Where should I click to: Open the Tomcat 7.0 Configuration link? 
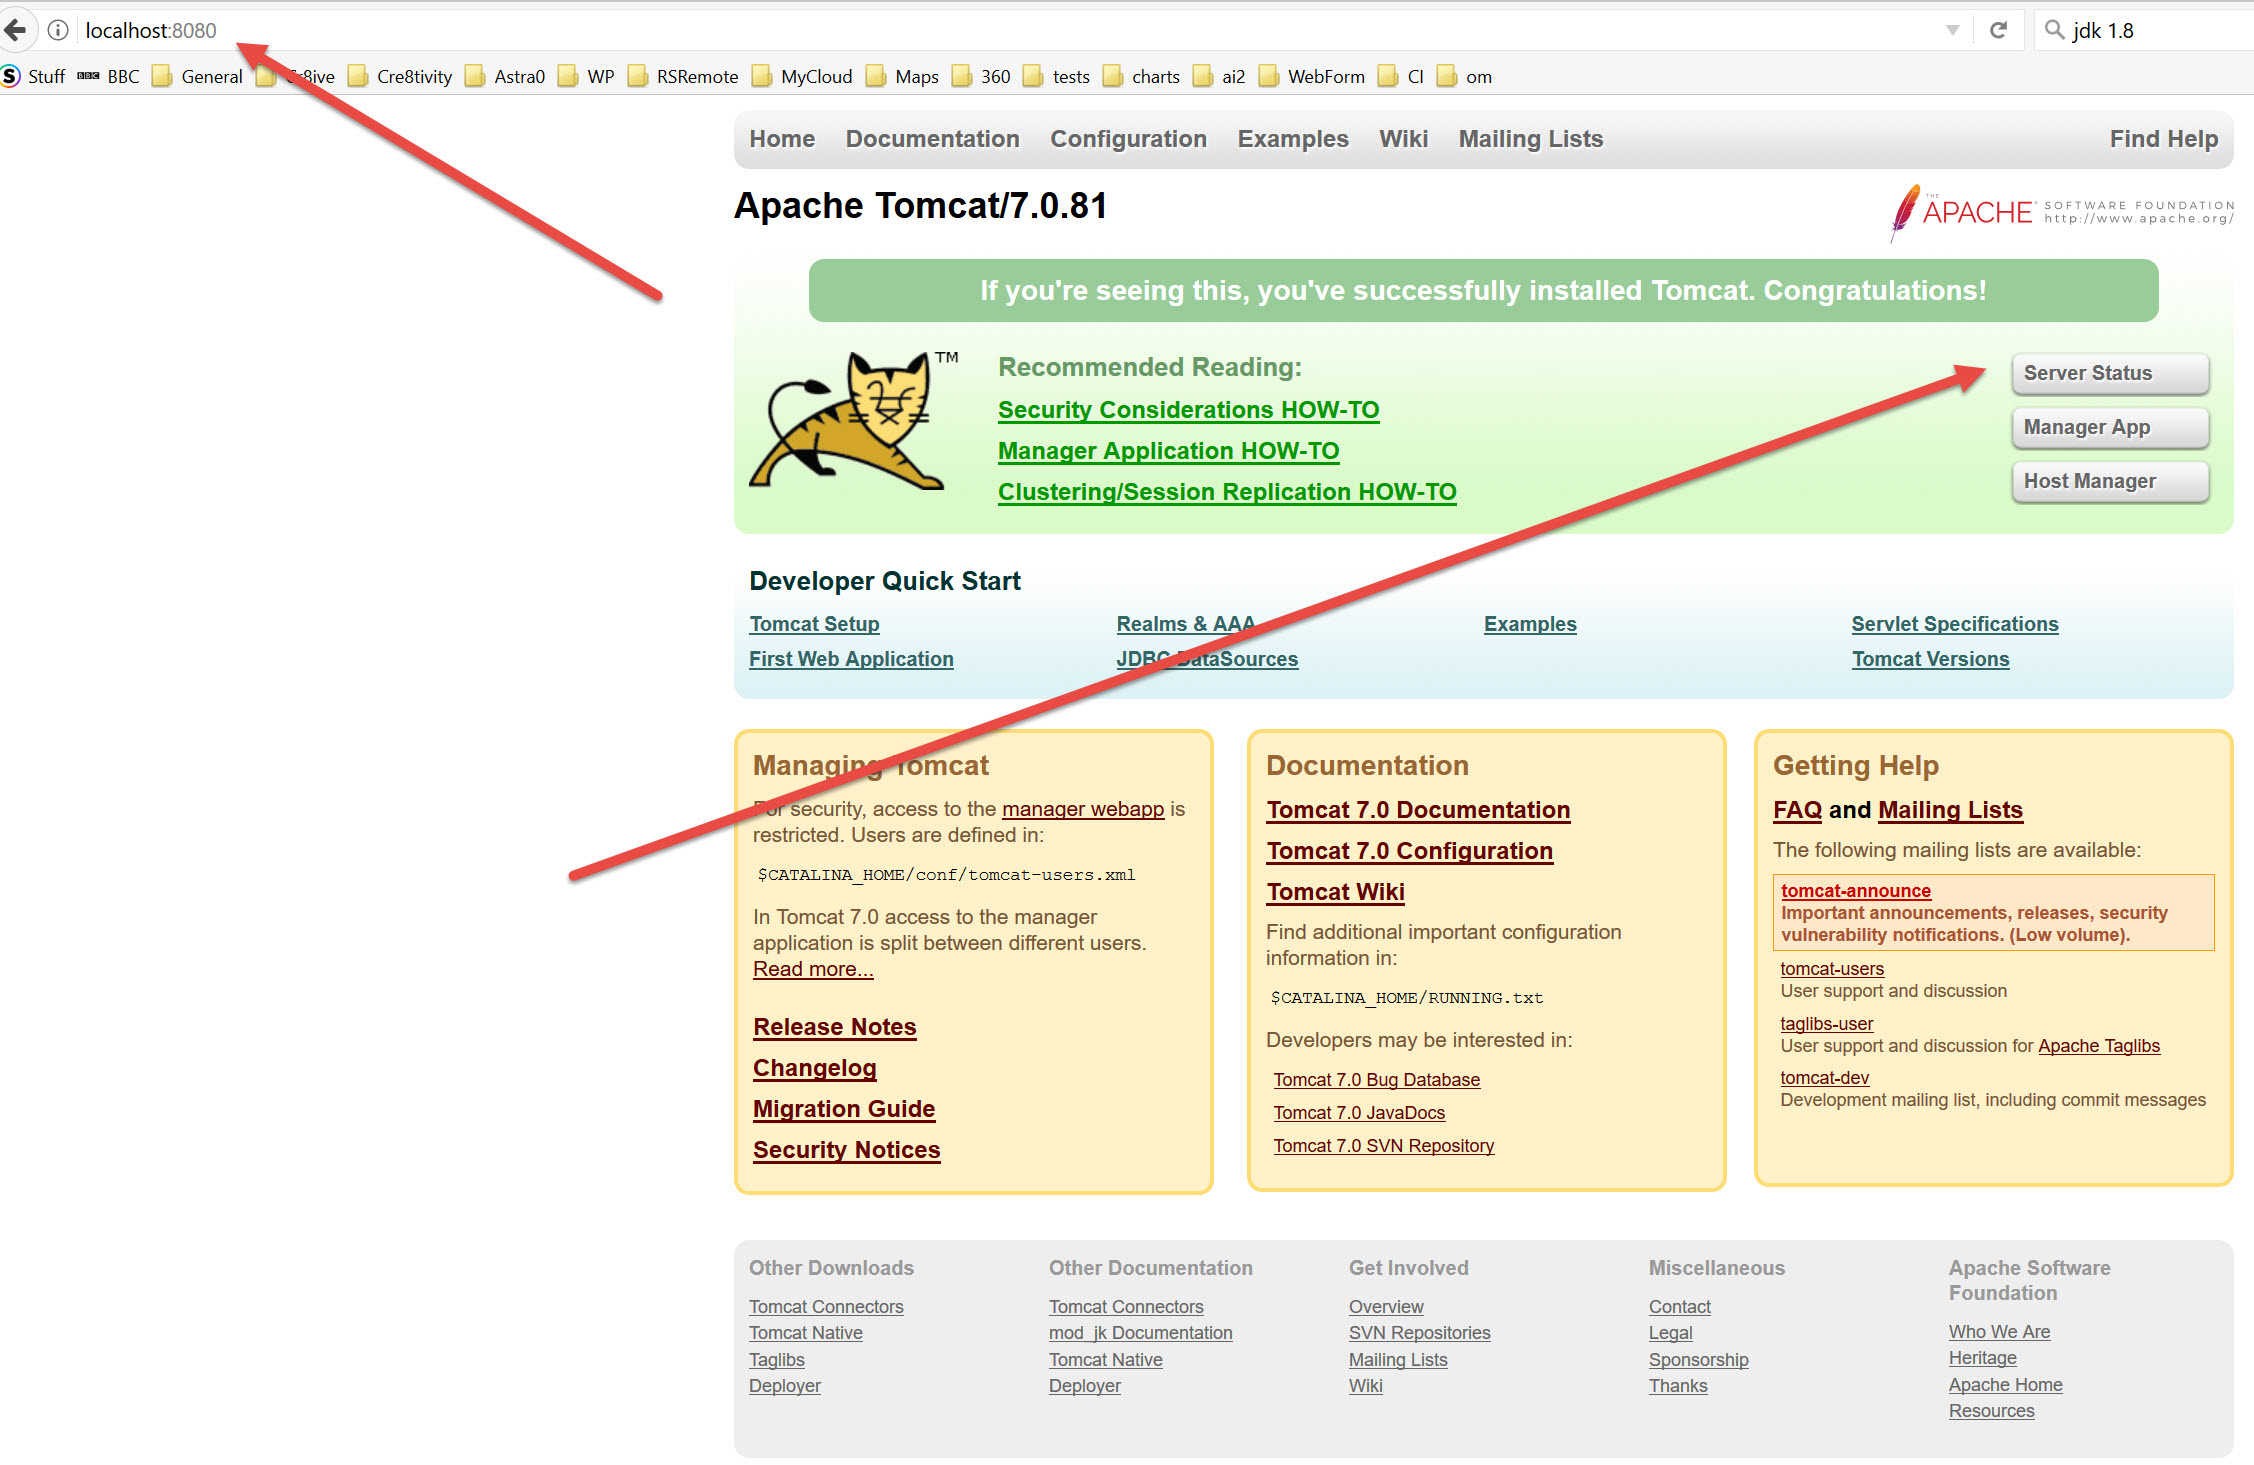click(x=1408, y=851)
